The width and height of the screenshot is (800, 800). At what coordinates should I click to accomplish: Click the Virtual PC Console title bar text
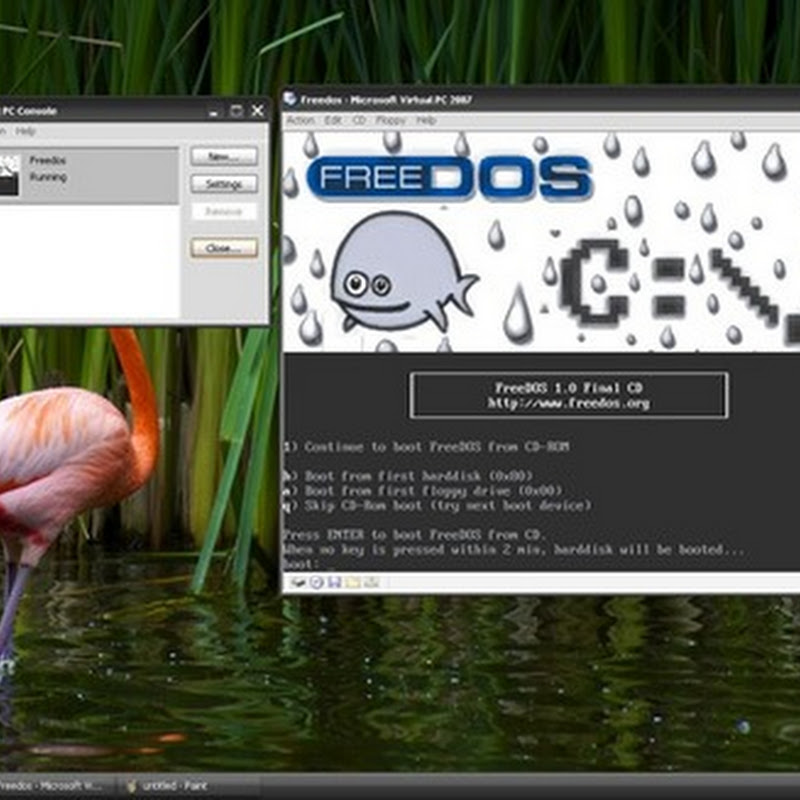[x=29, y=111]
